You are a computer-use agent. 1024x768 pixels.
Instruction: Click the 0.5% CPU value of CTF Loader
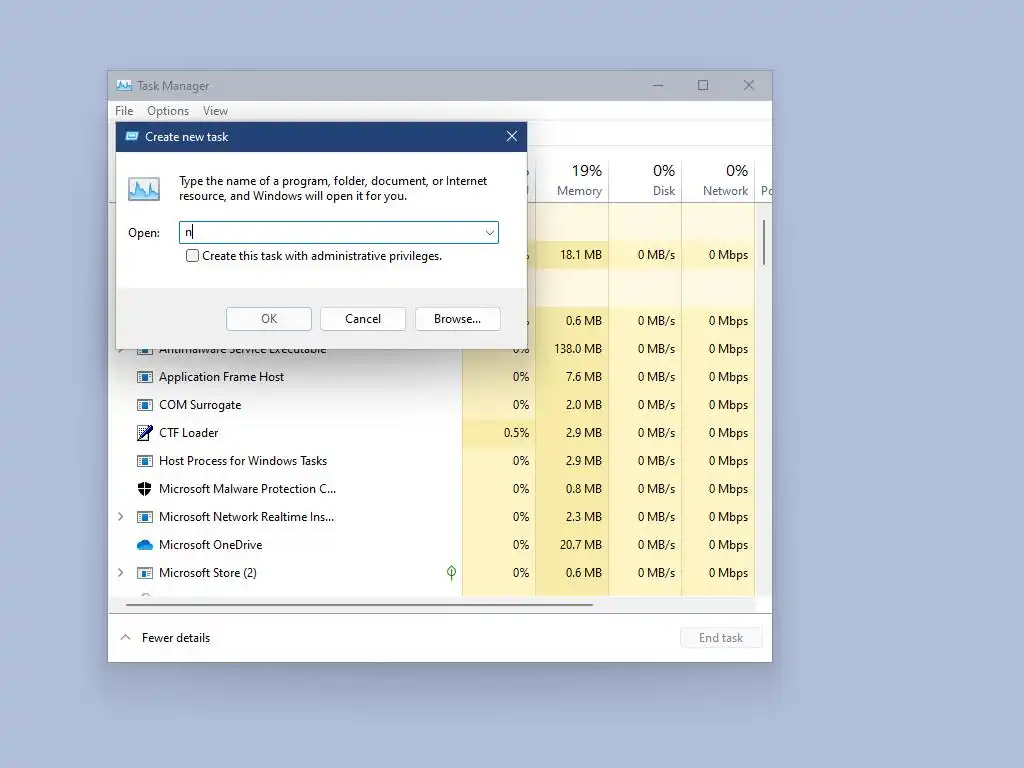[x=517, y=433]
